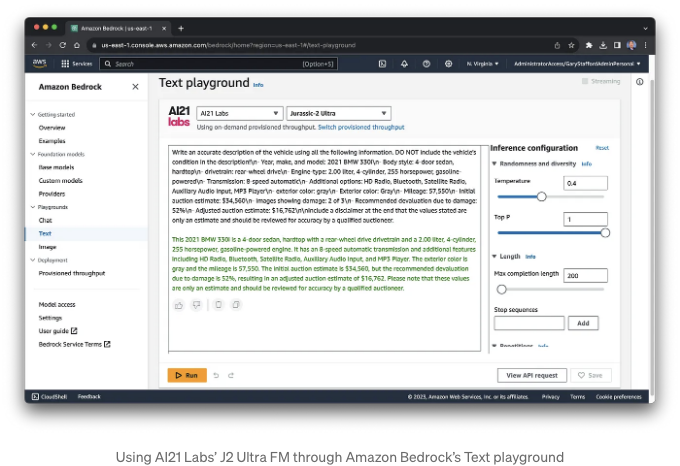The height and width of the screenshot is (466, 680).
Task: Open the browser extensions puzzle icon
Action: tap(589, 45)
